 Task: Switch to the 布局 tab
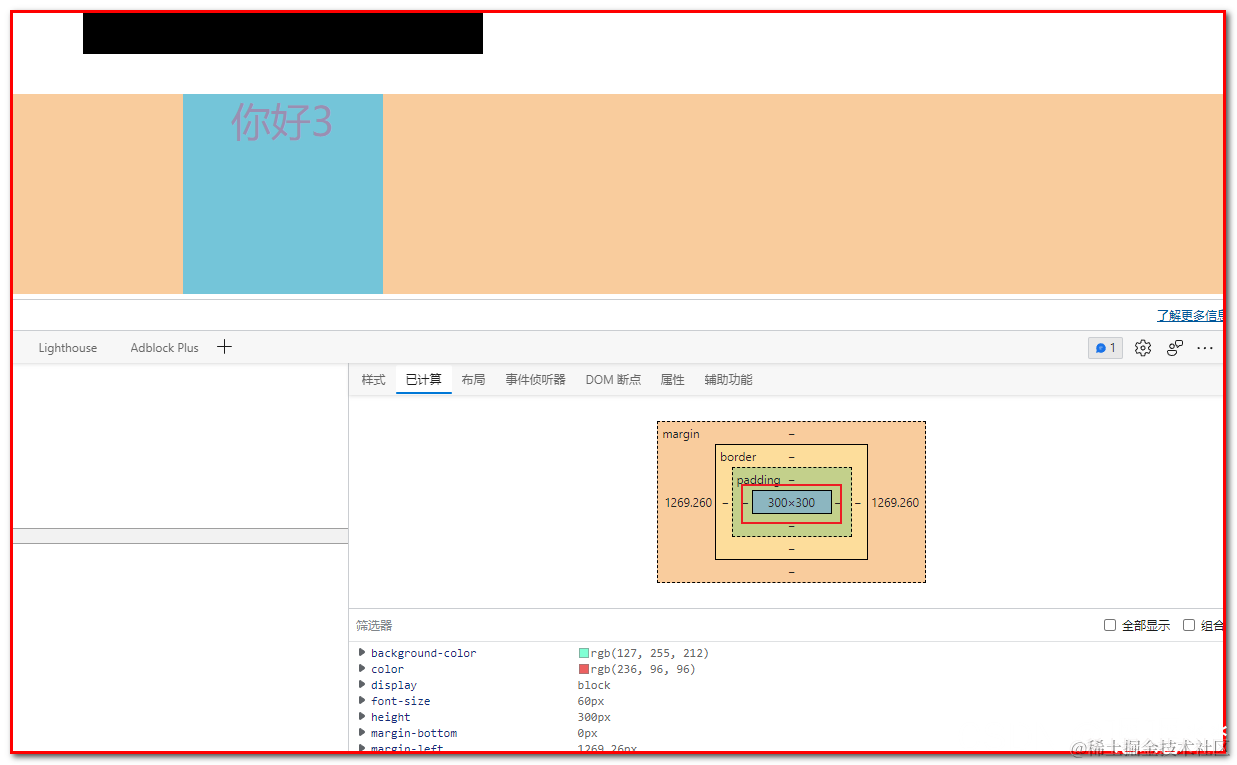pos(473,379)
